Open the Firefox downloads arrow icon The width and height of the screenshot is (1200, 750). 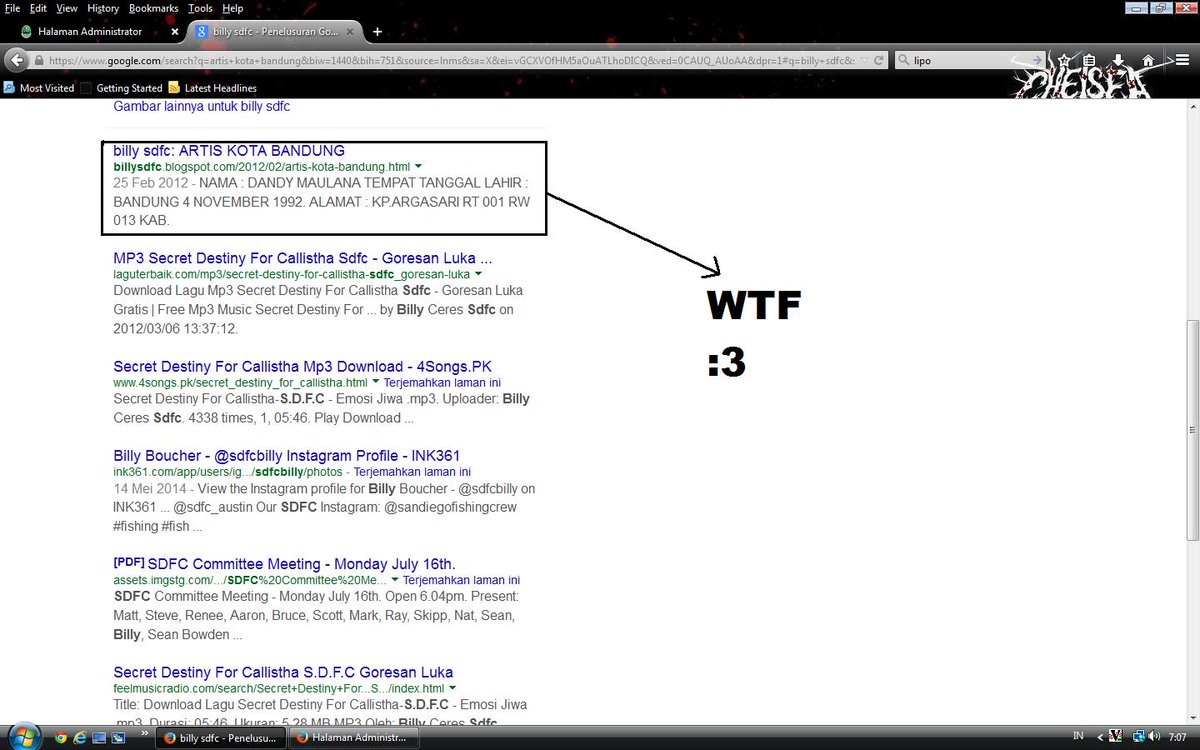[1119, 60]
